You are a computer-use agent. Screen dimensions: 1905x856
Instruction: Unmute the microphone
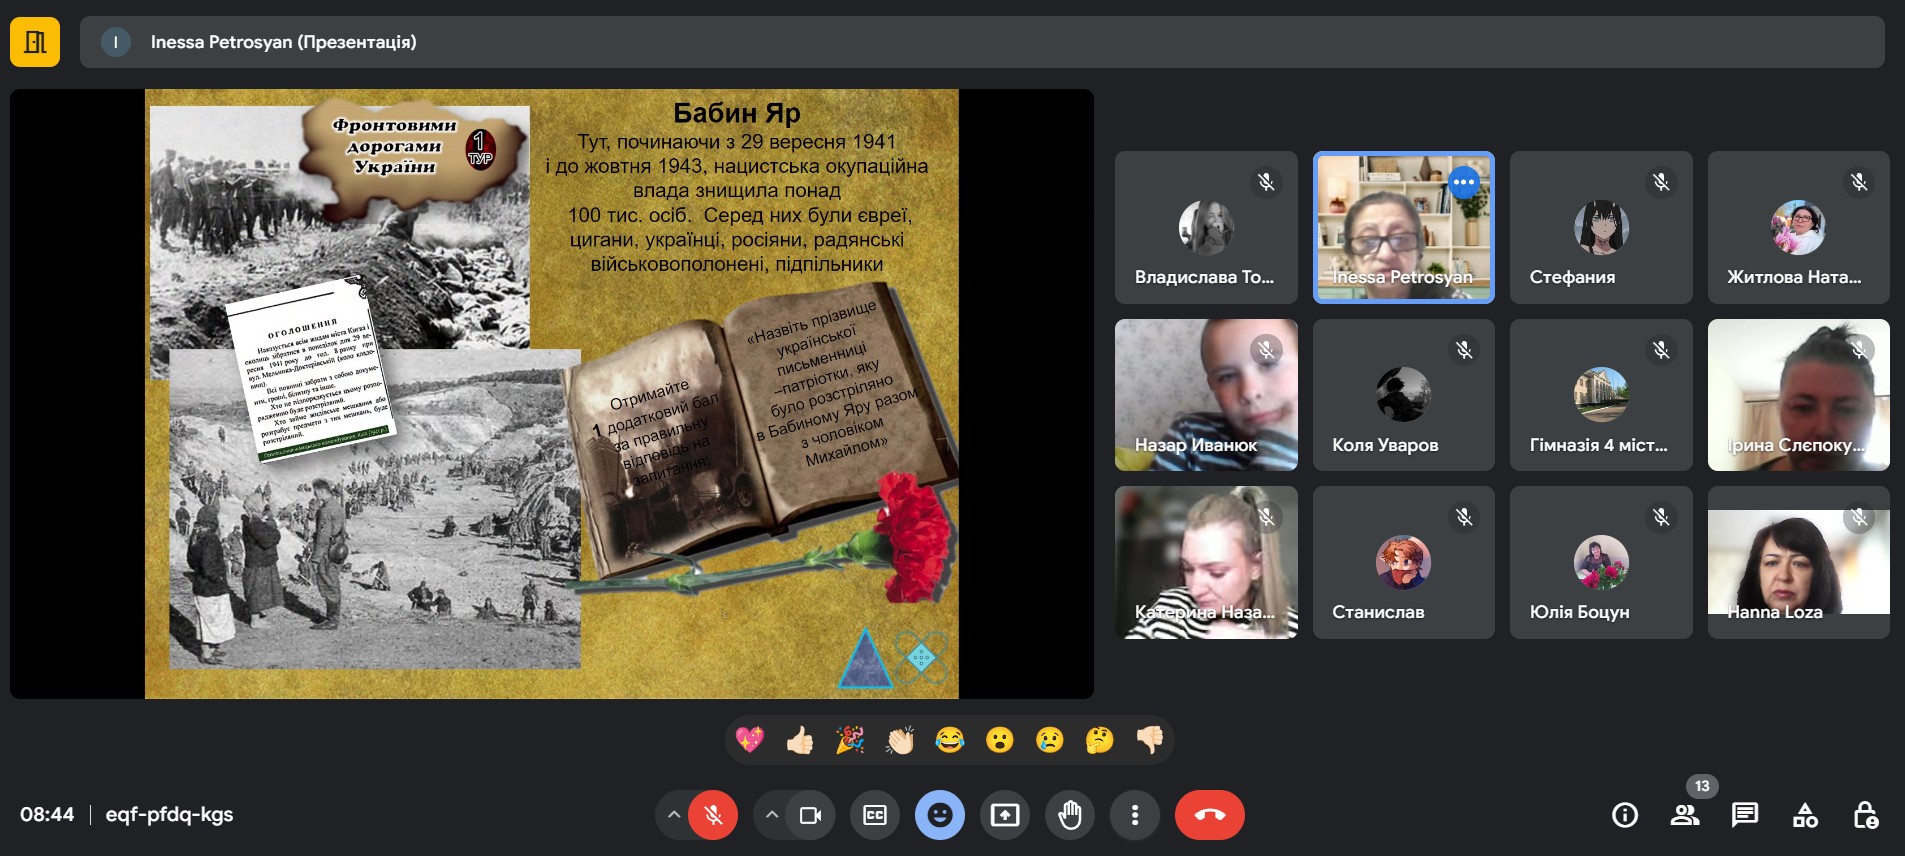click(713, 815)
